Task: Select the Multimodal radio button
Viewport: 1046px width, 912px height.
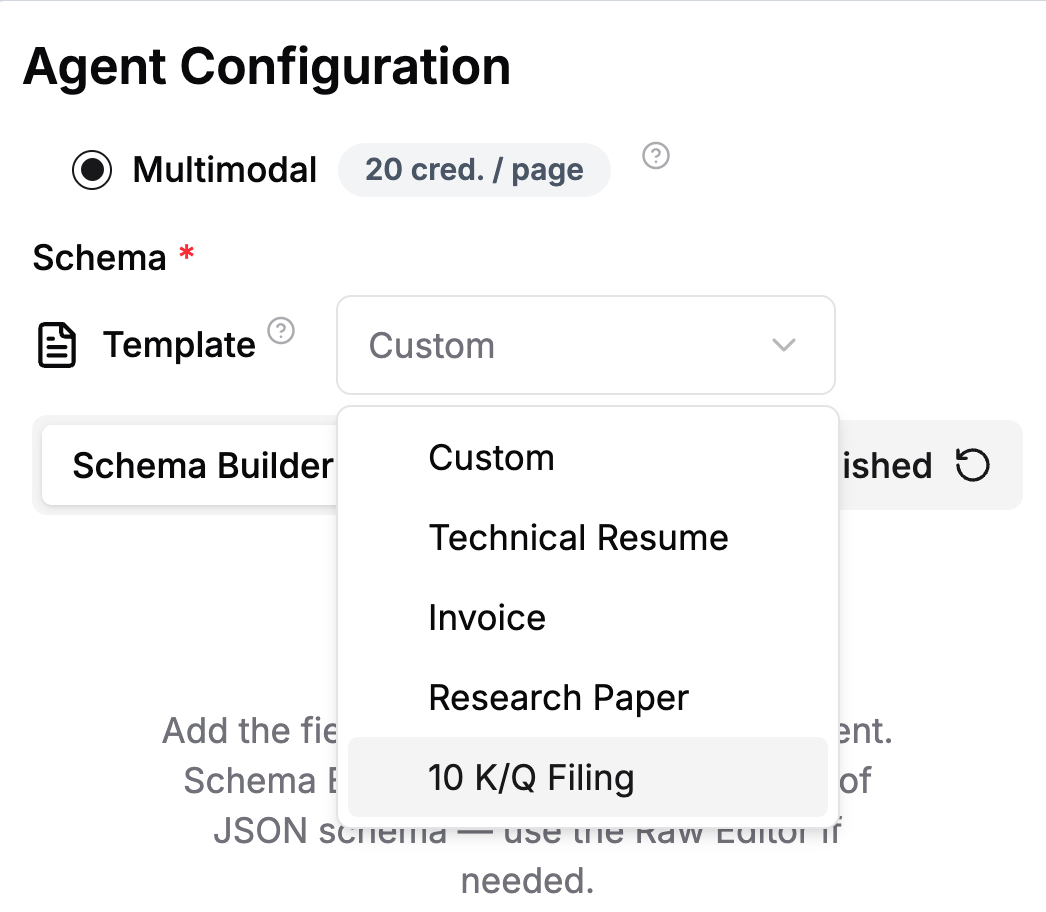Action: point(92,170)
